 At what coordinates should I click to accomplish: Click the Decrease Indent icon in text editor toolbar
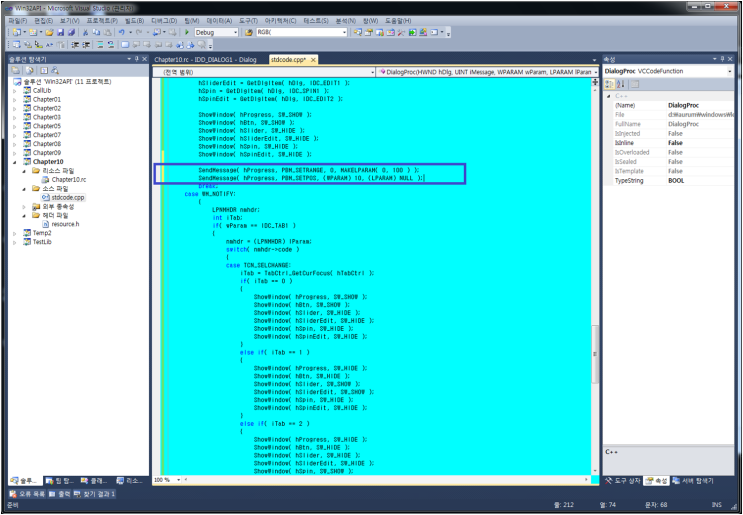(x=75, y=45)
